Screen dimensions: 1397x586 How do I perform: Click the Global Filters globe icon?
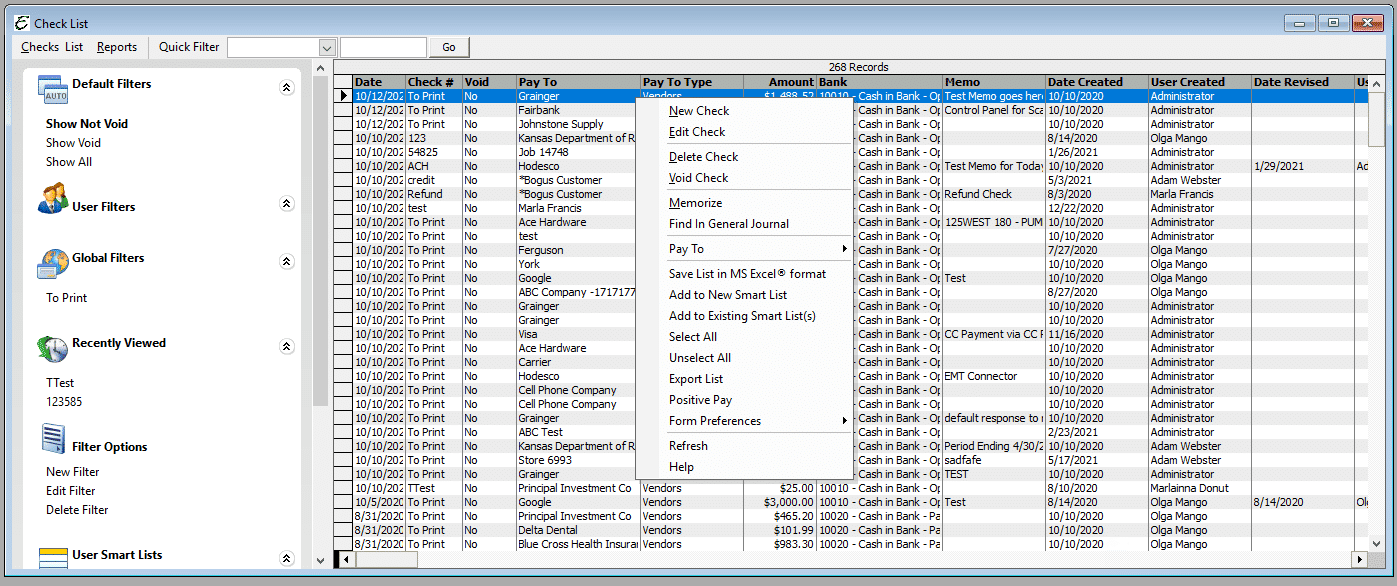point(53,263)
